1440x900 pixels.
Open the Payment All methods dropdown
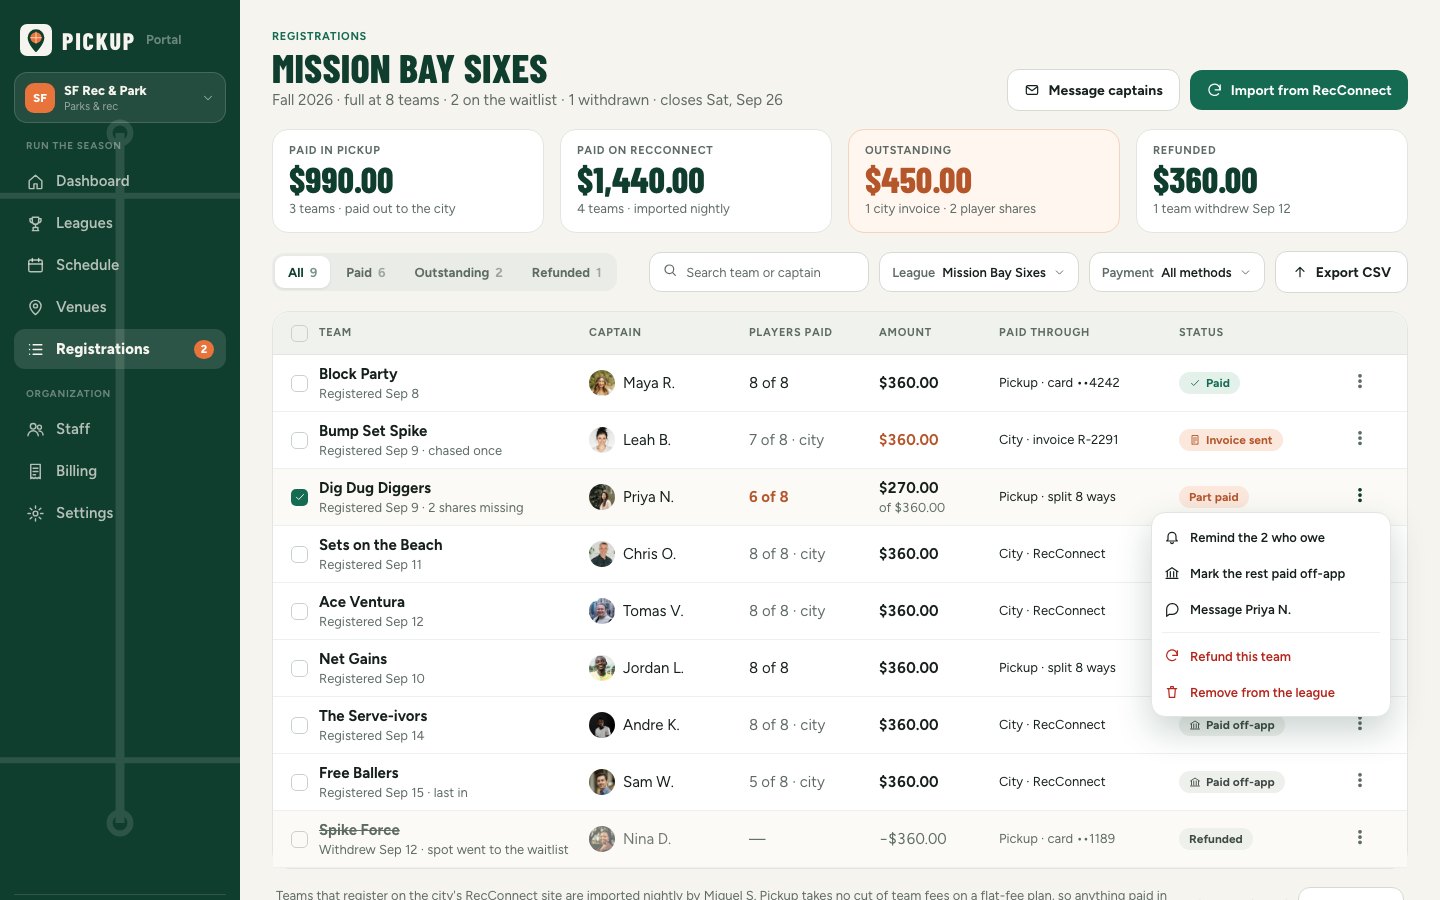coord(1176,272)
